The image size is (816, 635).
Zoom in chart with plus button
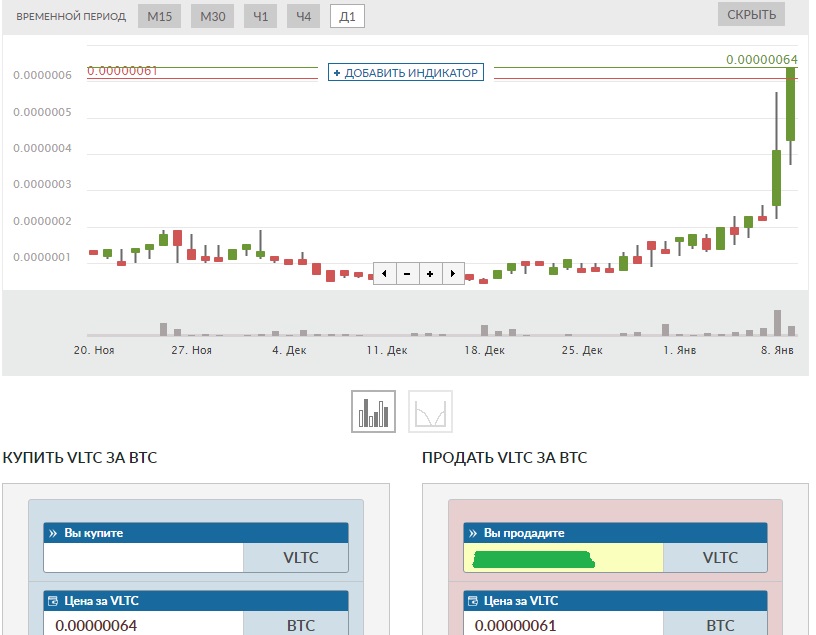(x=429, y=273)
